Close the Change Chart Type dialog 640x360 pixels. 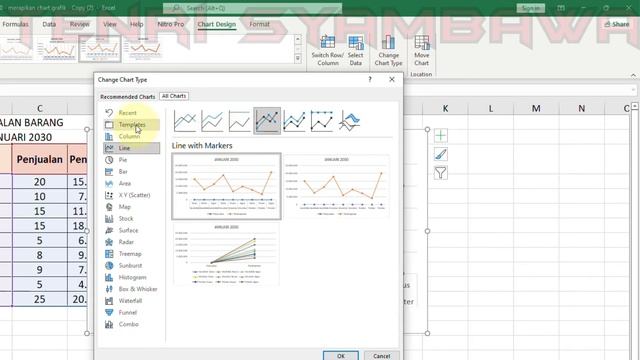pyautogui.click(x=392, y=79)
